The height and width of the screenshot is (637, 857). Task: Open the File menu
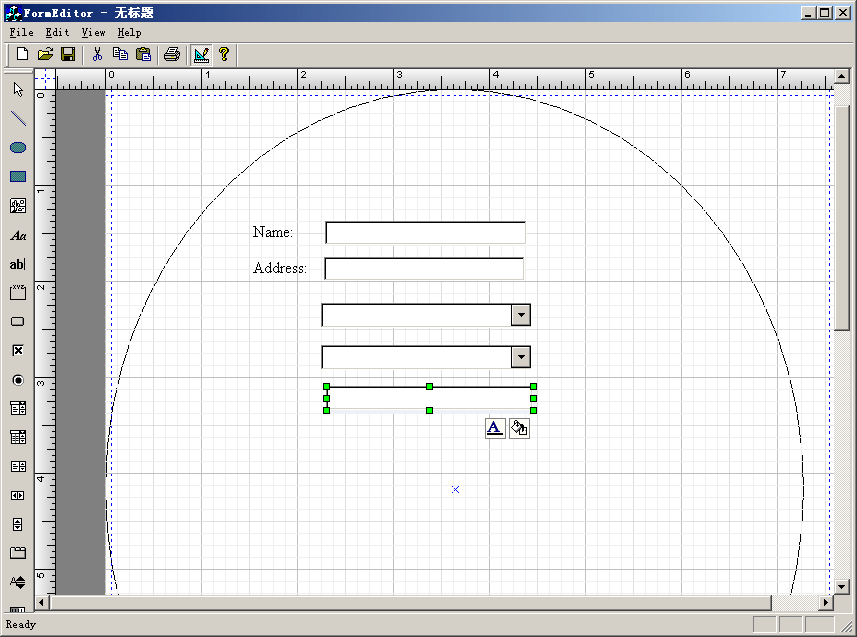pyautogui.click(x=21, y=32)
